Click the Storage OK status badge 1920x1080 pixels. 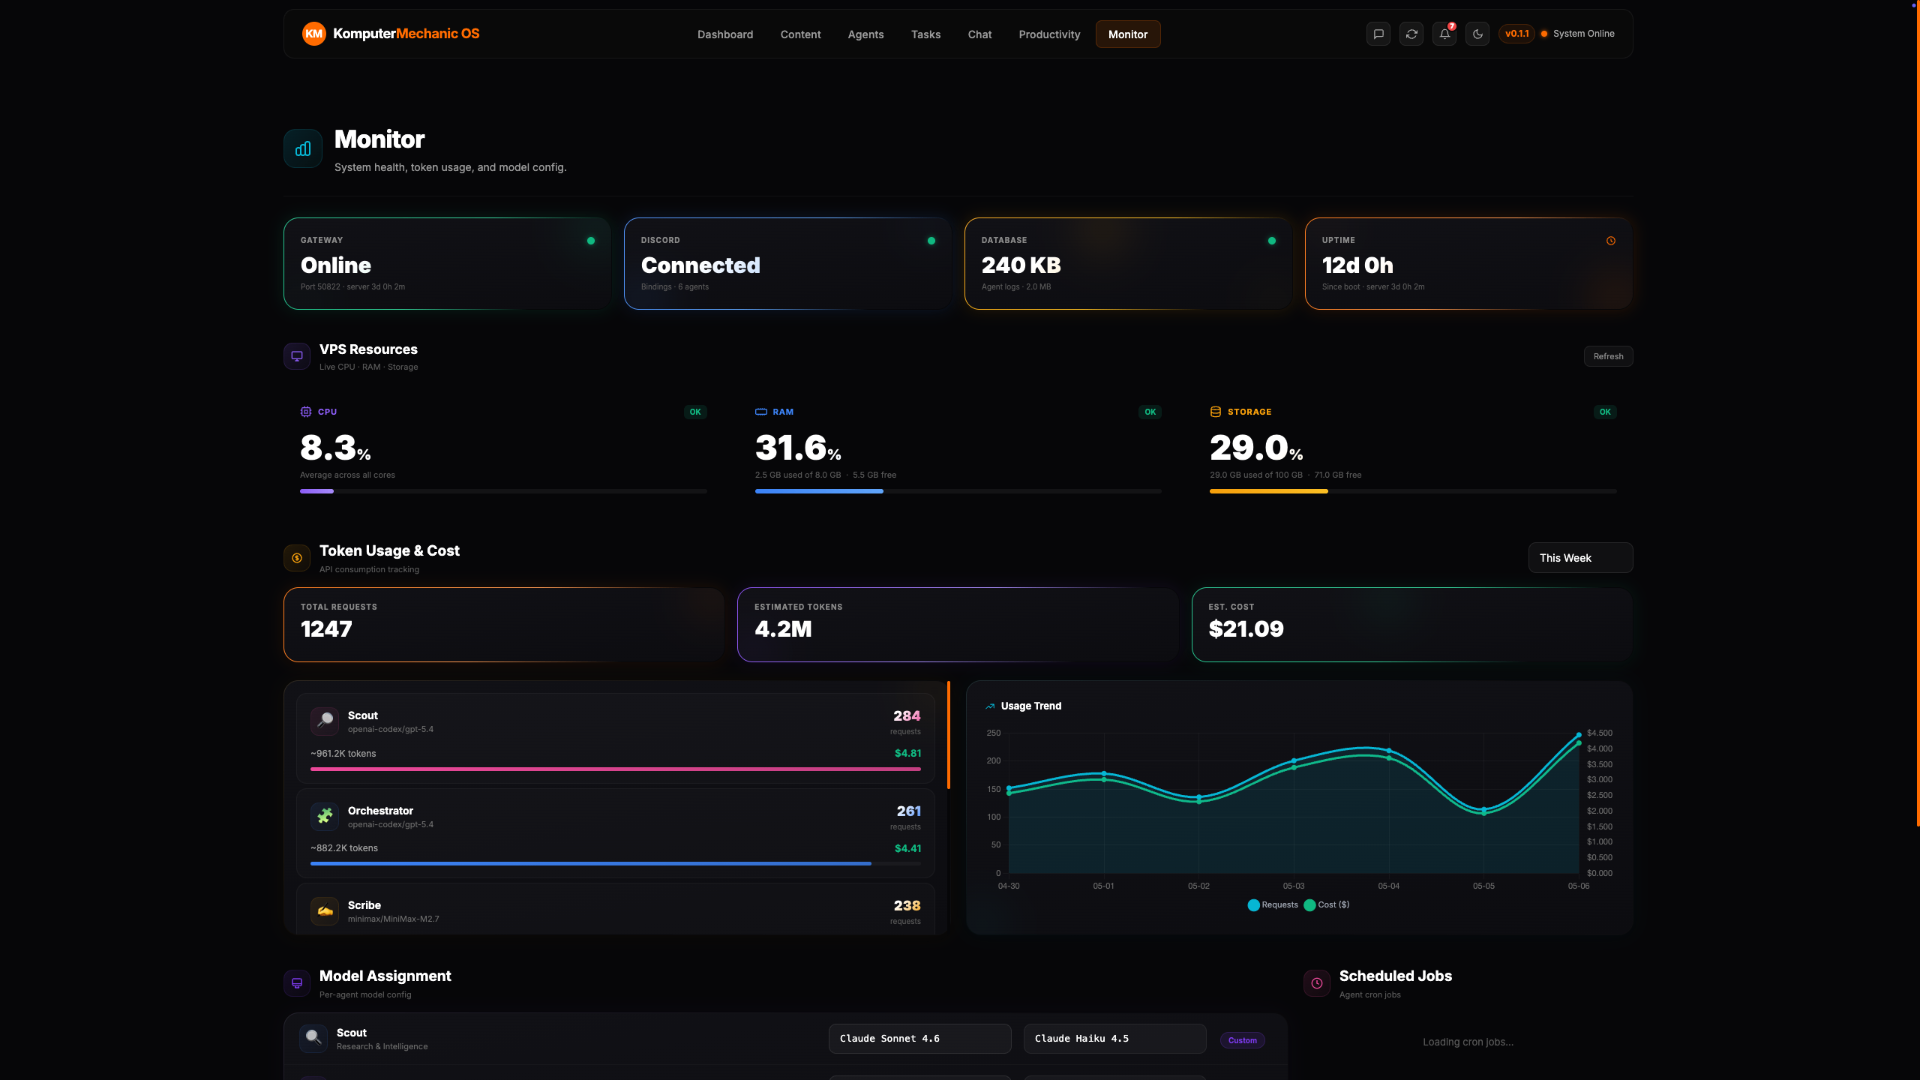[1605, 412]
